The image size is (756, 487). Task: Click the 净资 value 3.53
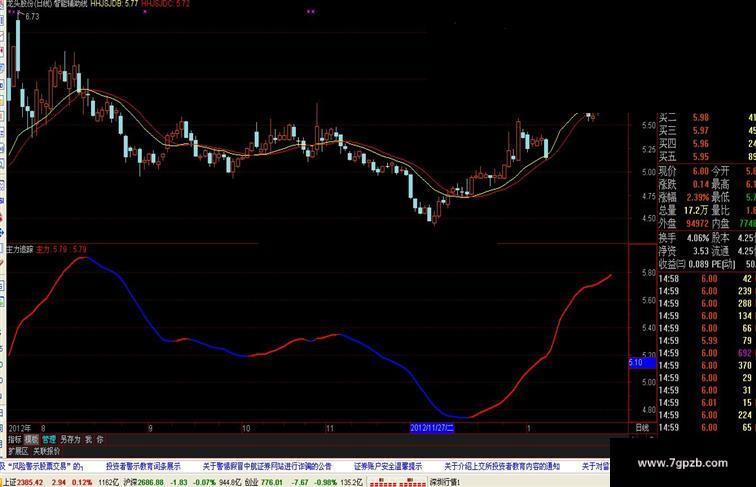coord(701,251)
